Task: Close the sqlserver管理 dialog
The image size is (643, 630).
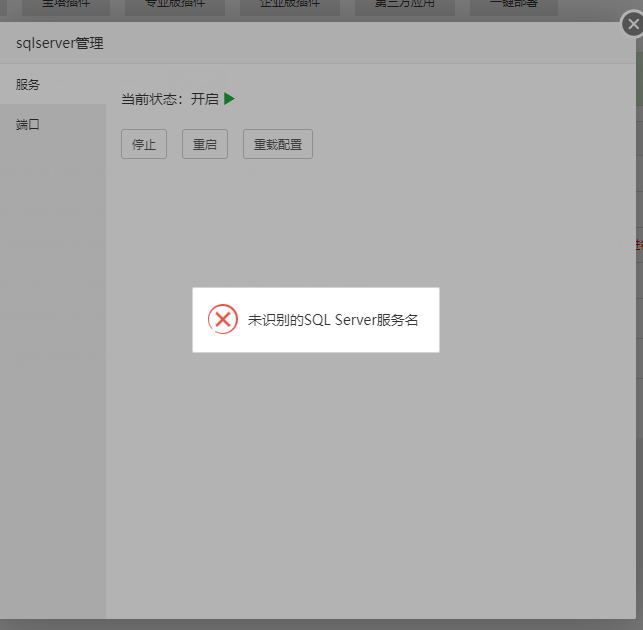Action: [x=633, y=24]
